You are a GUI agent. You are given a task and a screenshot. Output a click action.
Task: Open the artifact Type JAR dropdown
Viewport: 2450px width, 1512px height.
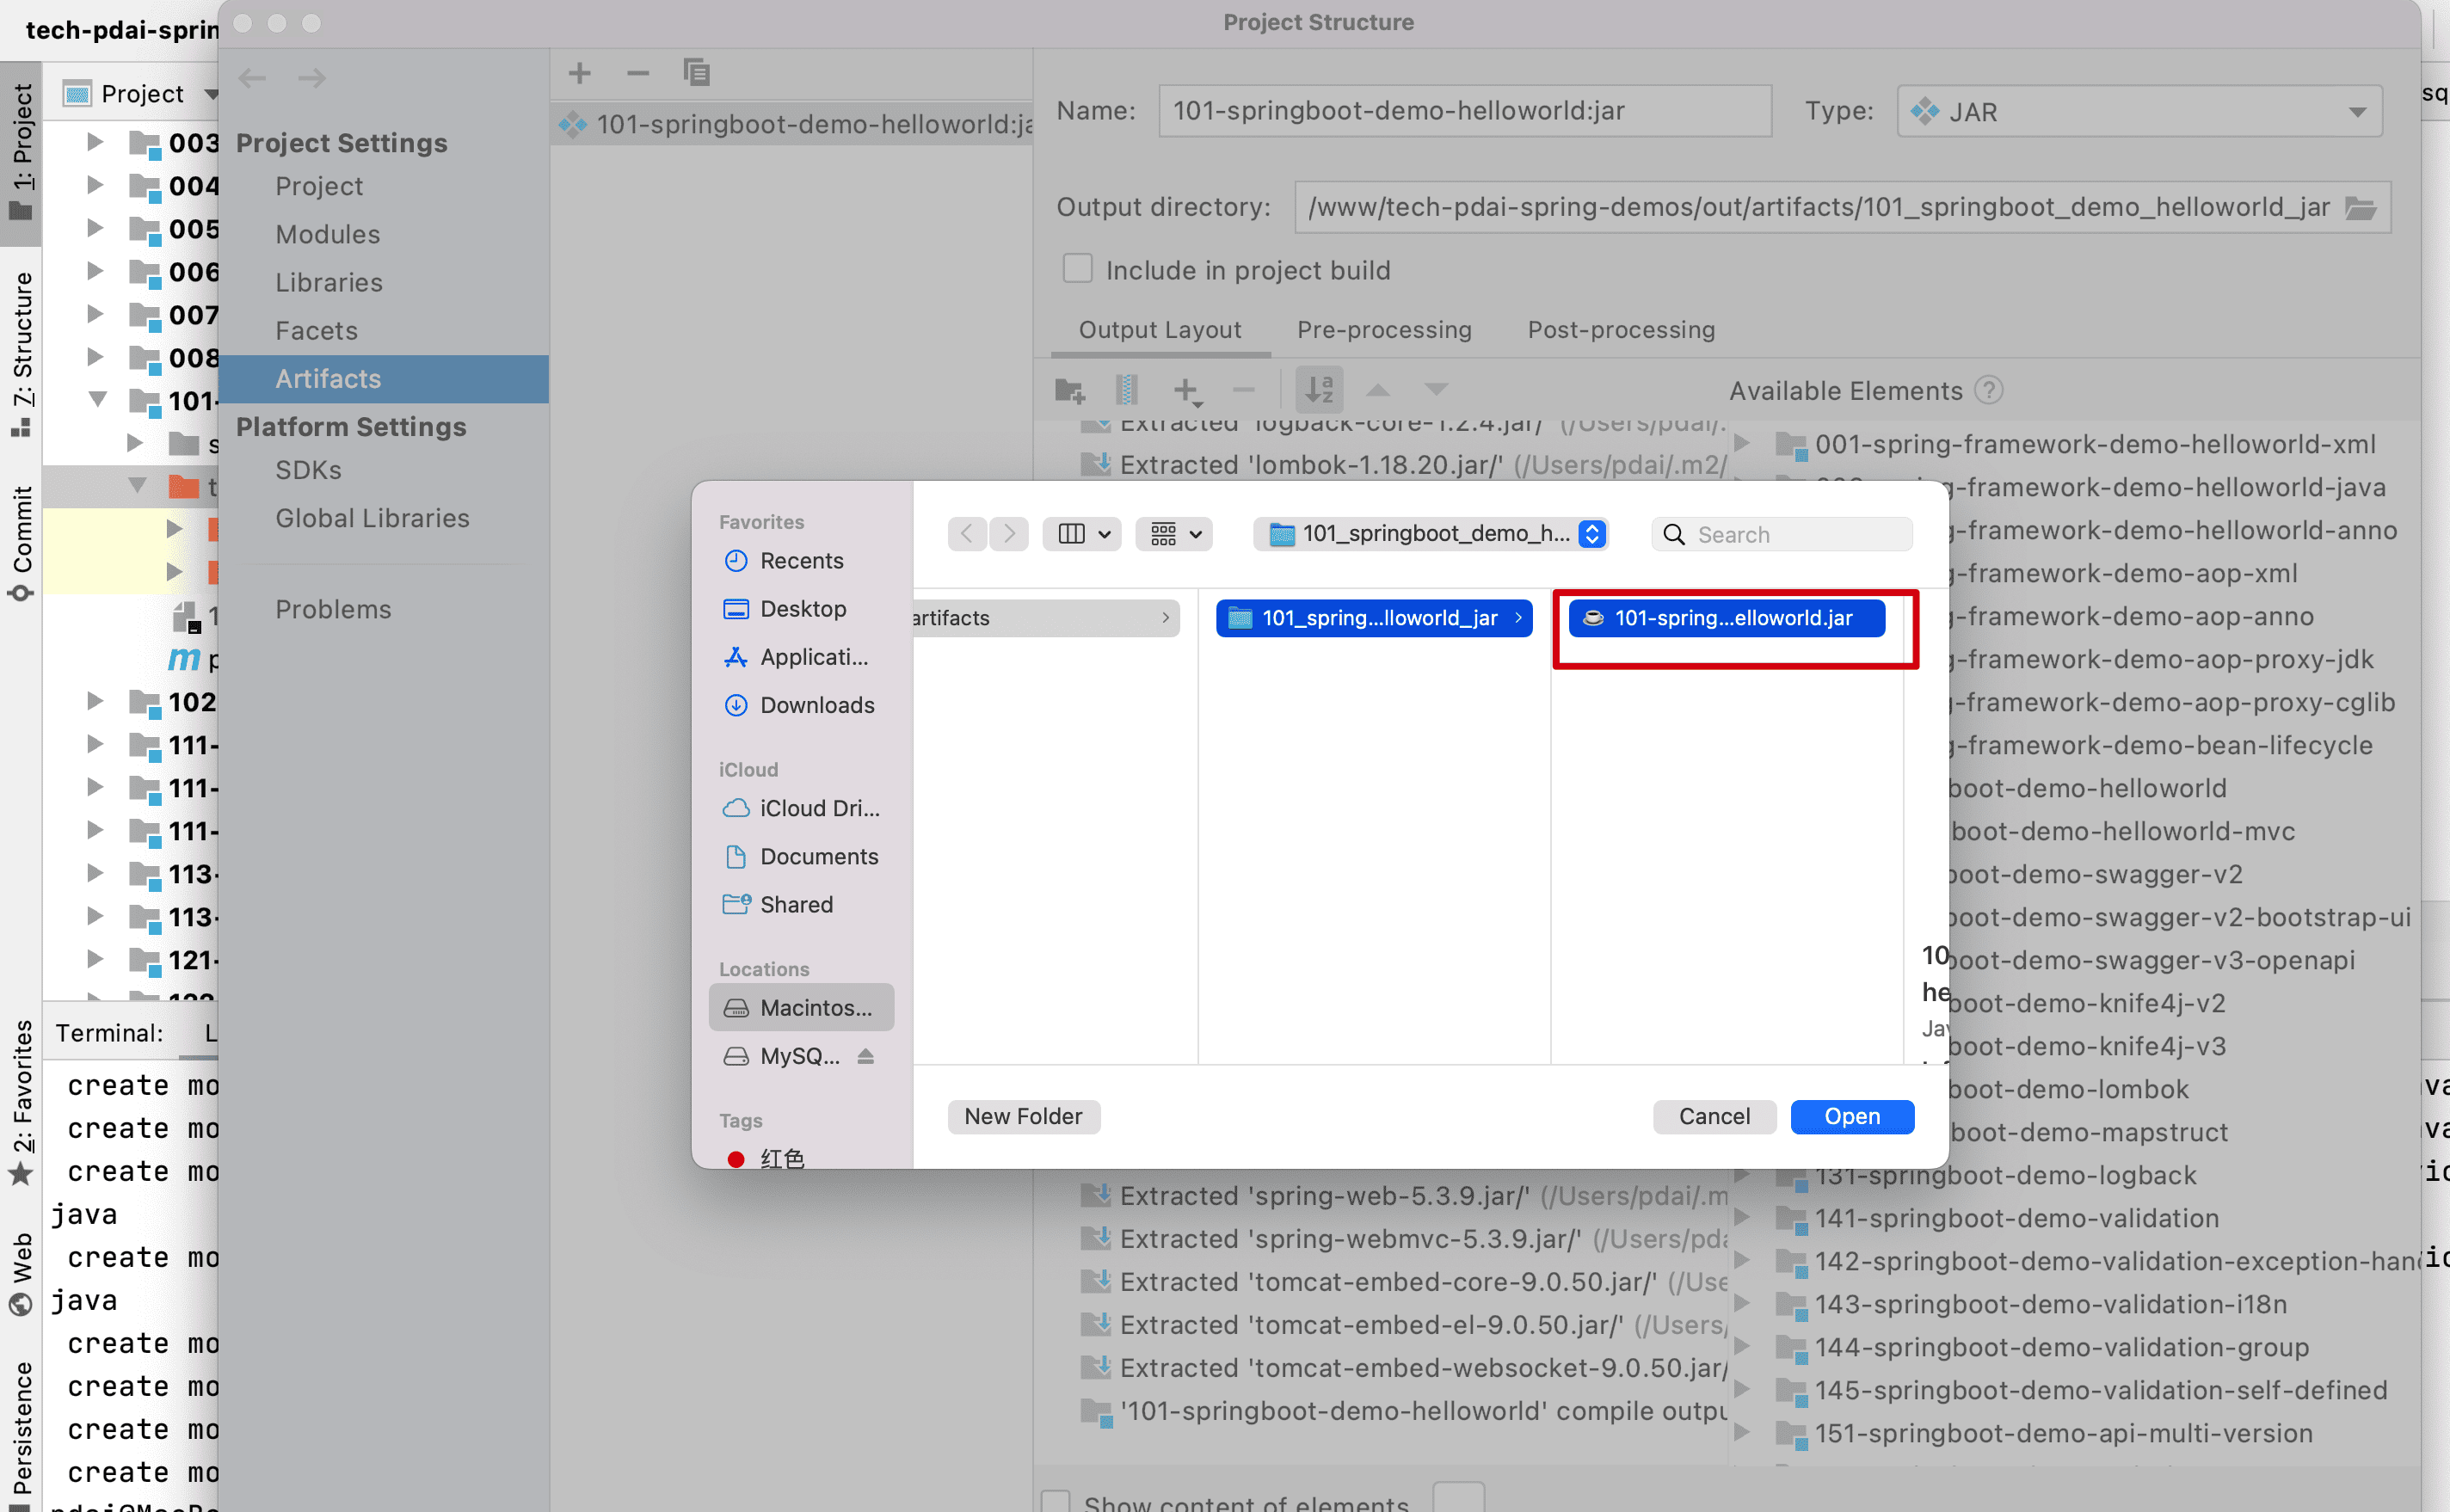point(2139,111)
